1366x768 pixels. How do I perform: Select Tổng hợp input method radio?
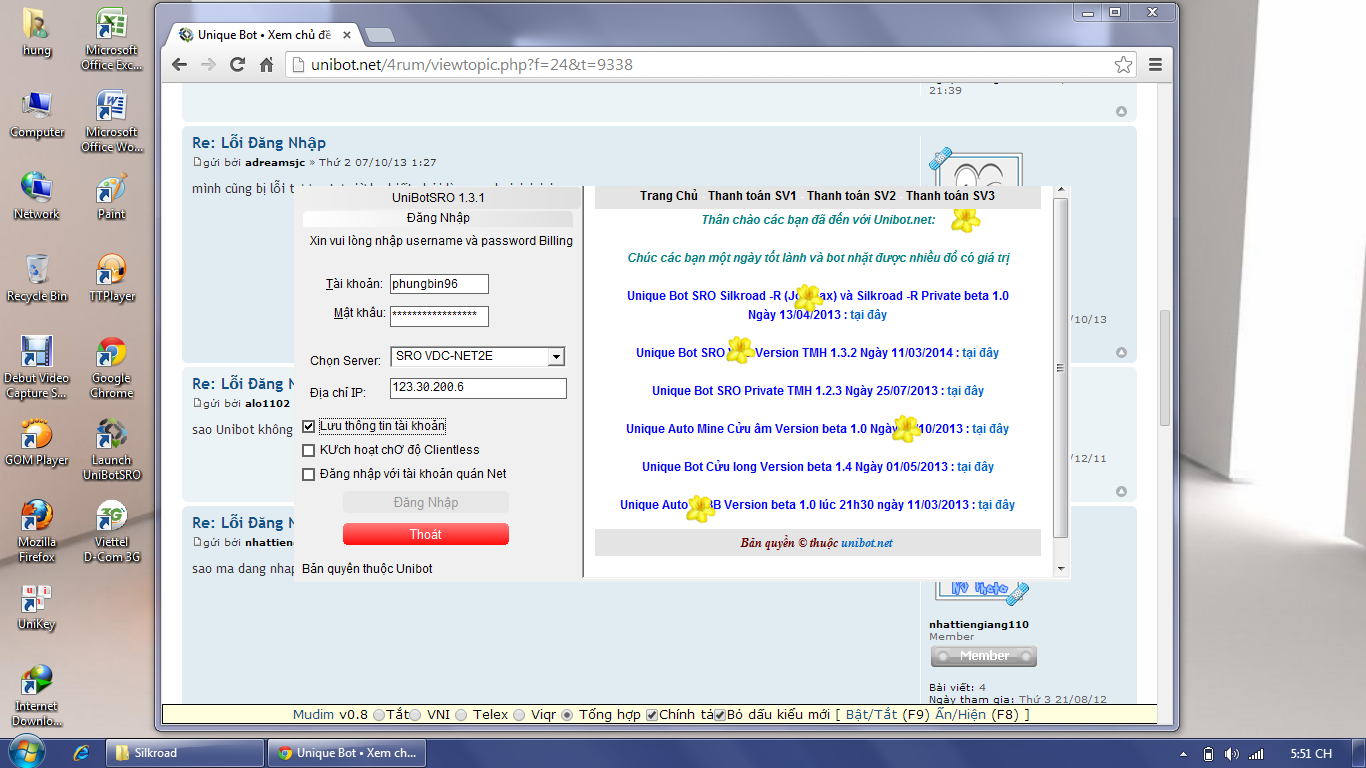coord(567,715)
